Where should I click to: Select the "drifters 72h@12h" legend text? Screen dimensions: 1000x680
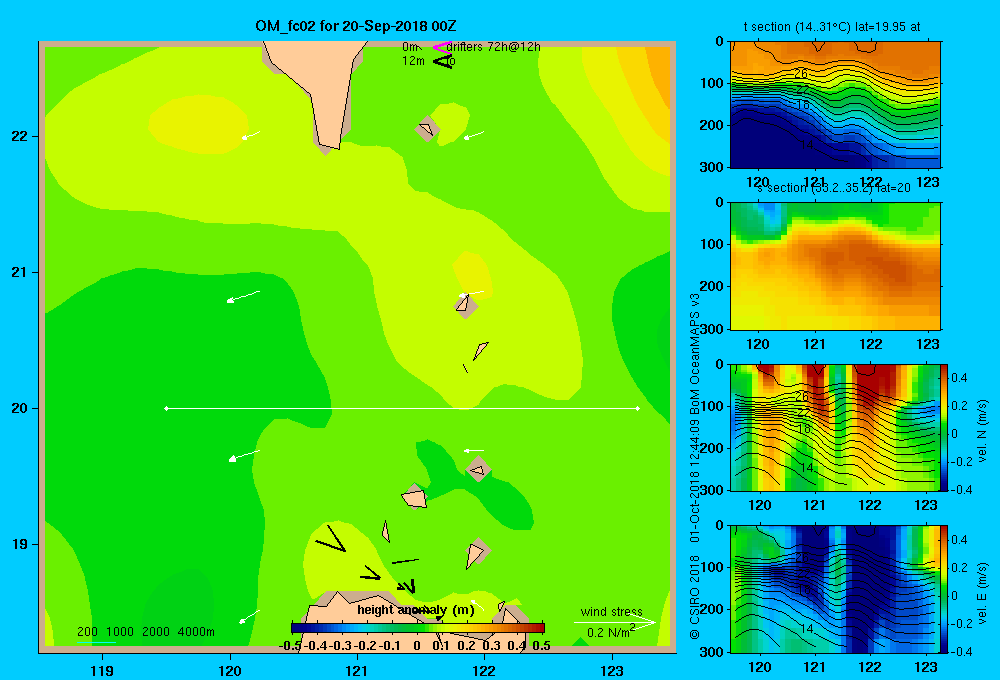coord(493,47)
